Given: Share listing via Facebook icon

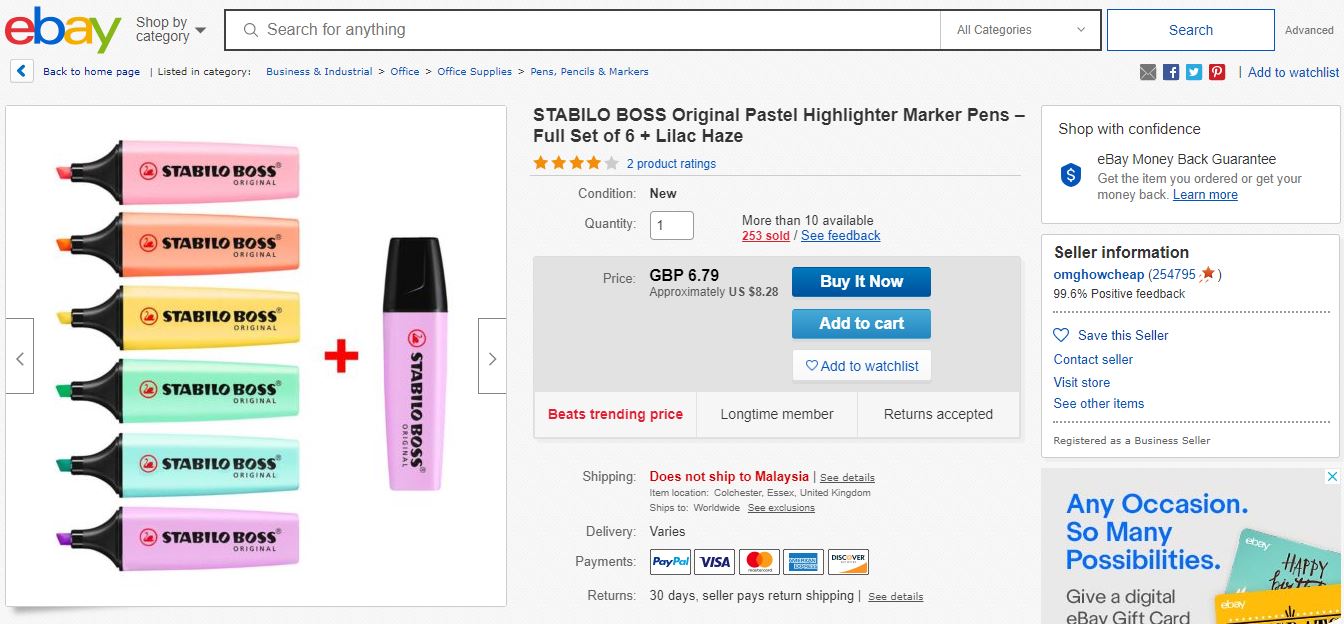Looking at the screenshot, I should coord(1171,72).
